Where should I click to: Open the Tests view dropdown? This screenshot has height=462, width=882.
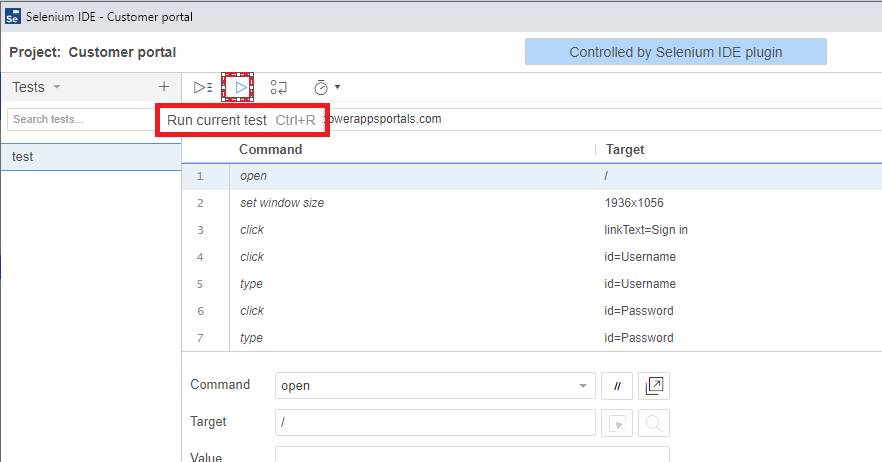[36, 87]
